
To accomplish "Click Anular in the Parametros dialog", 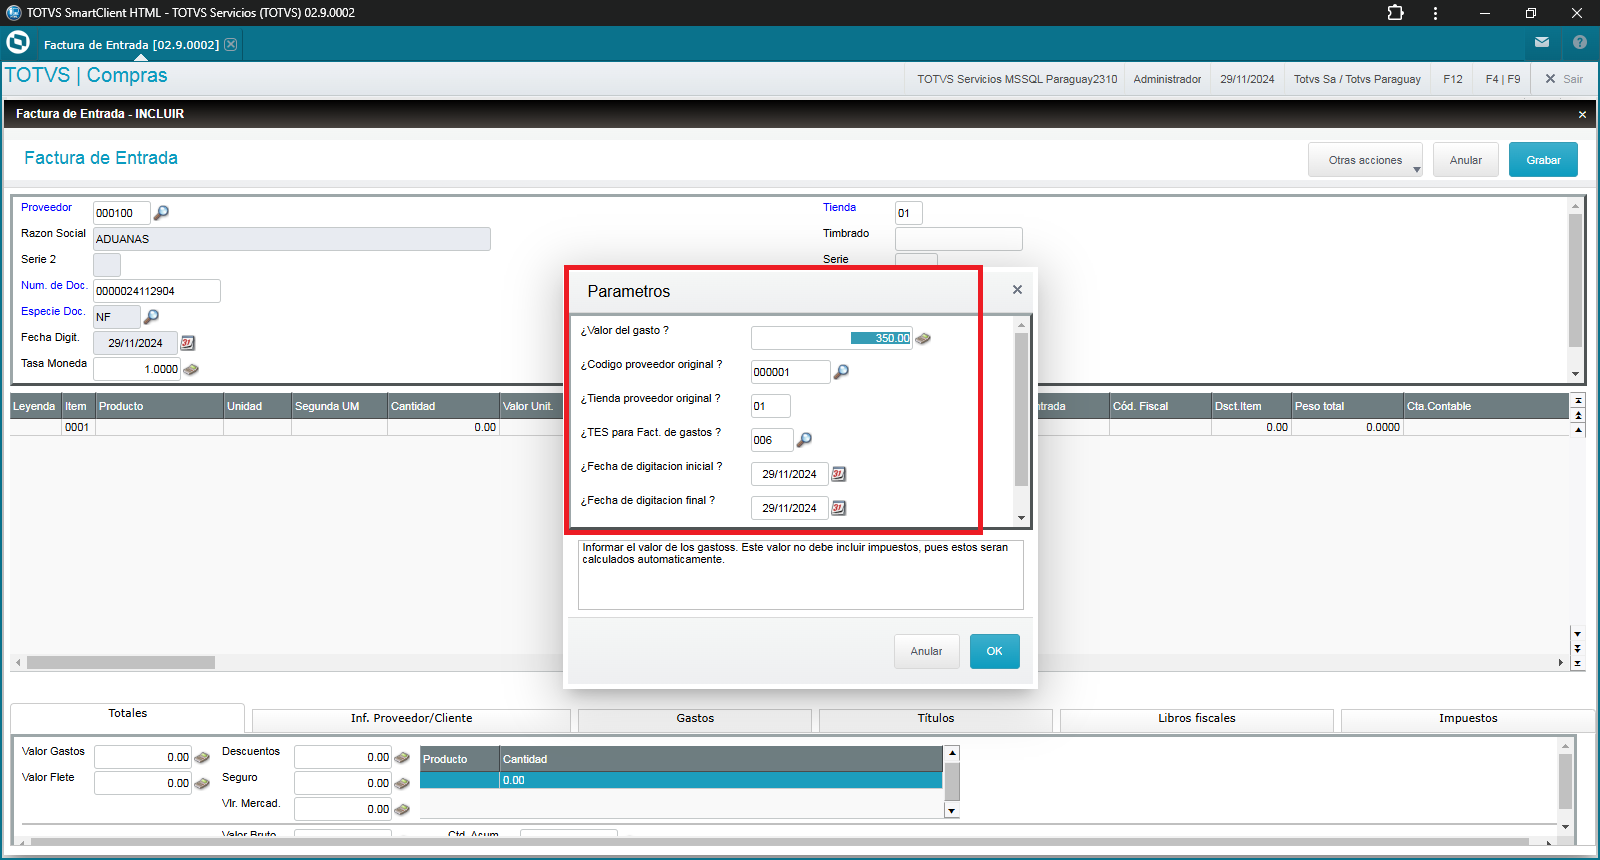I will (x=926, y=651).
